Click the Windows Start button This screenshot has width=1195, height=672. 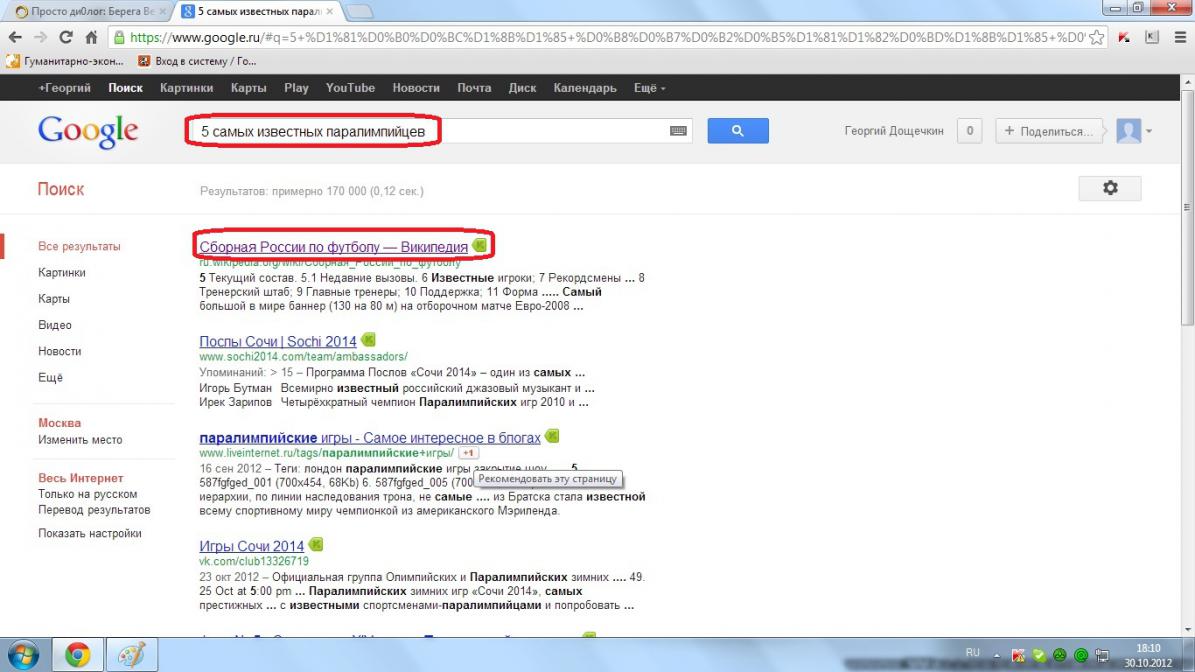tap(22, 655)
